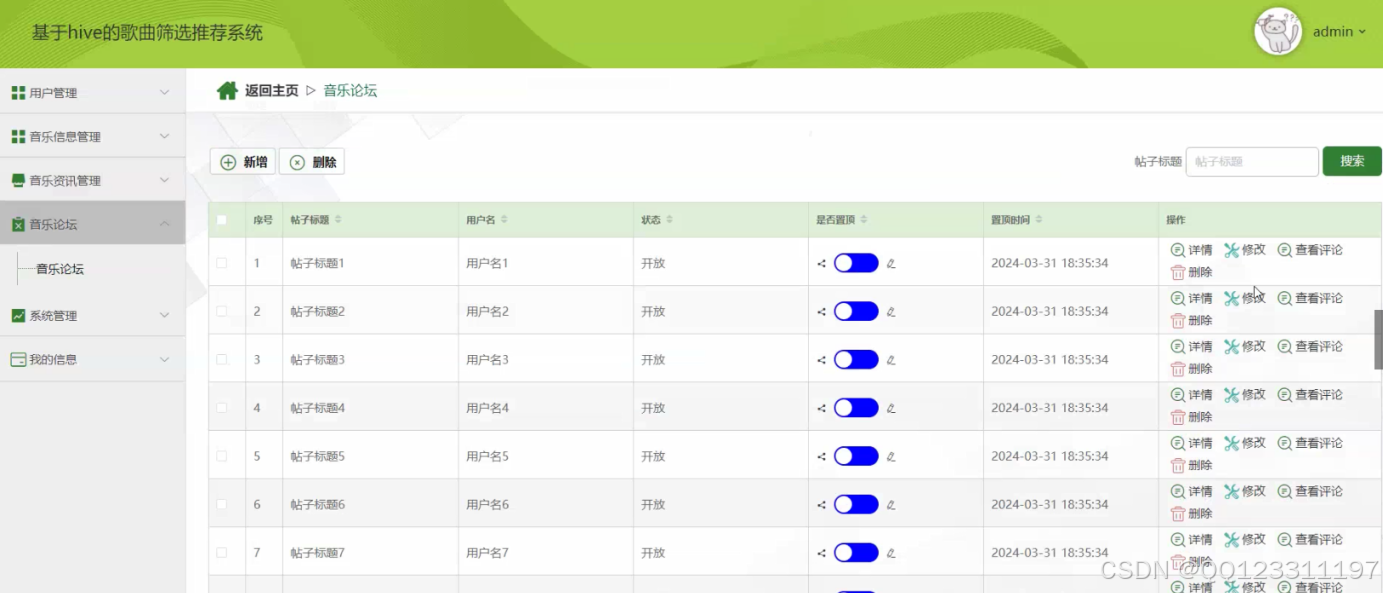Click the share icon in row 帖子标题1

click(821, 264)
